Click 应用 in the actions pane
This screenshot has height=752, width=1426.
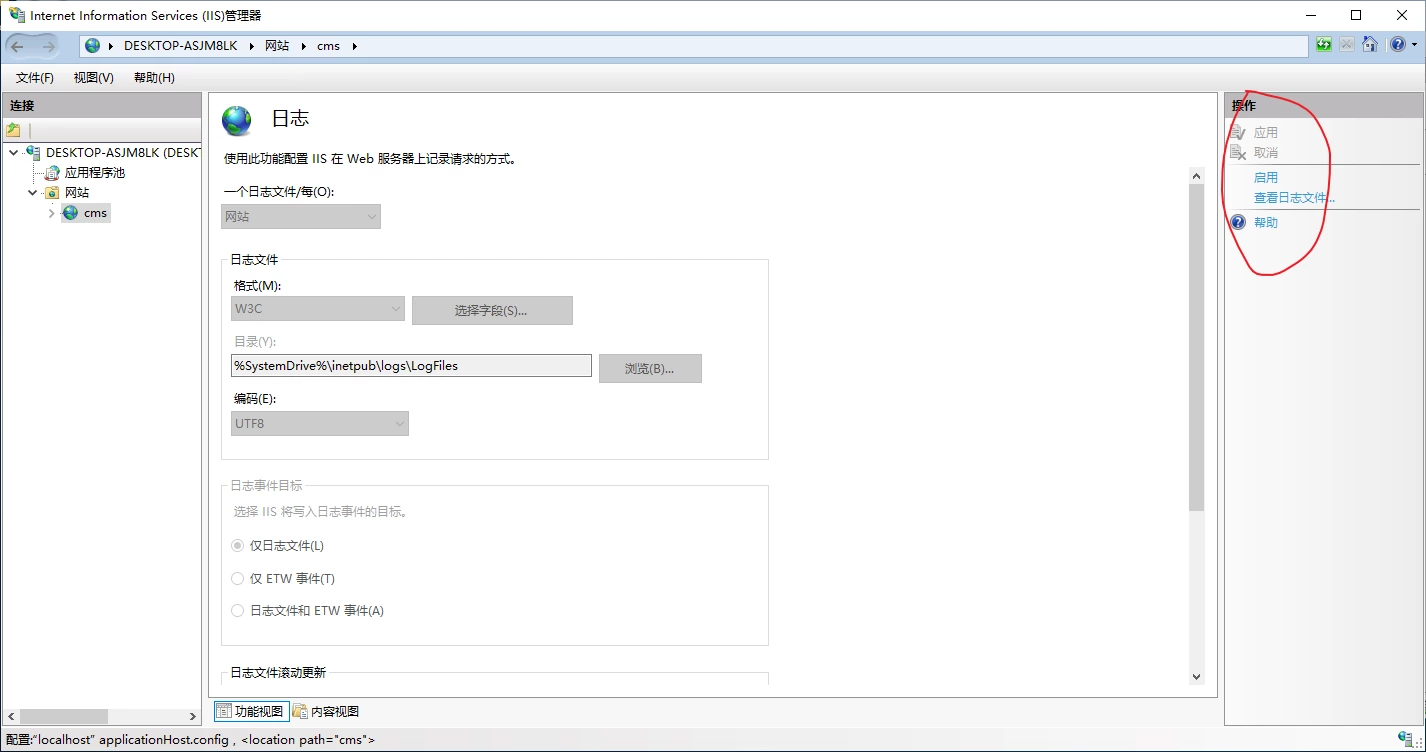(x=1266, y=132)
